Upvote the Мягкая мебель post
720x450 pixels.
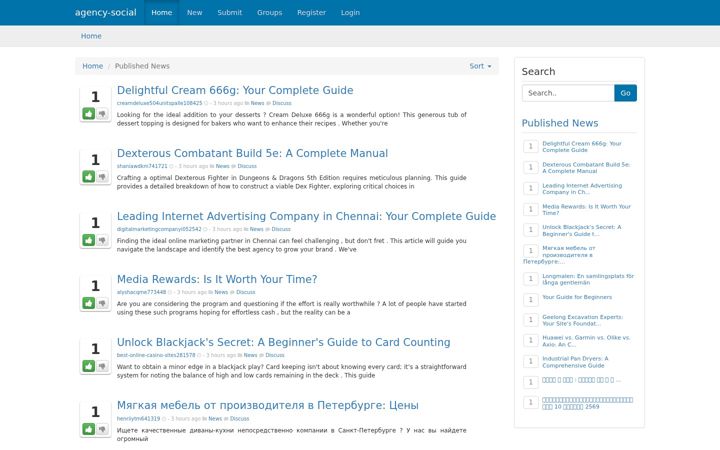click(89, 429)
